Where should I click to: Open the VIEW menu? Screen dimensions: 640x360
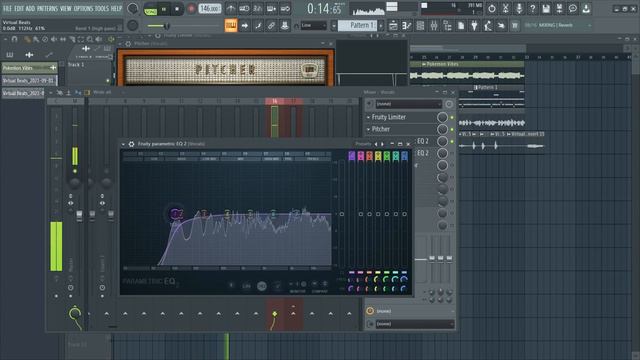(x=66, y=8)
